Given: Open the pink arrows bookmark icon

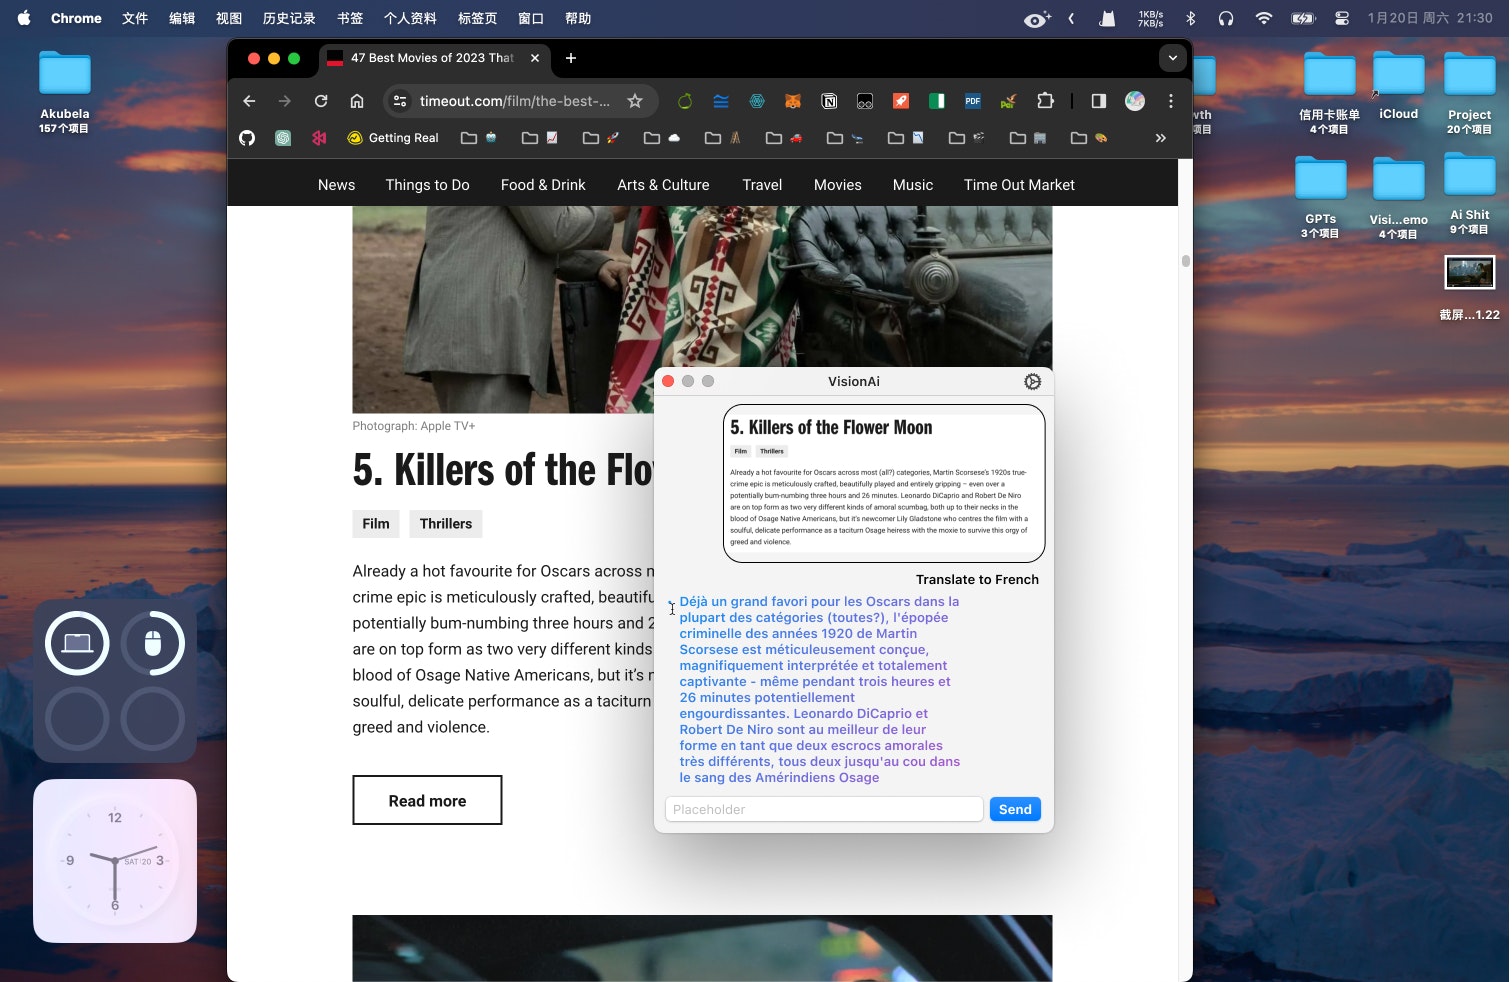Looking at the screenshot, I should [x=319, y=138].
